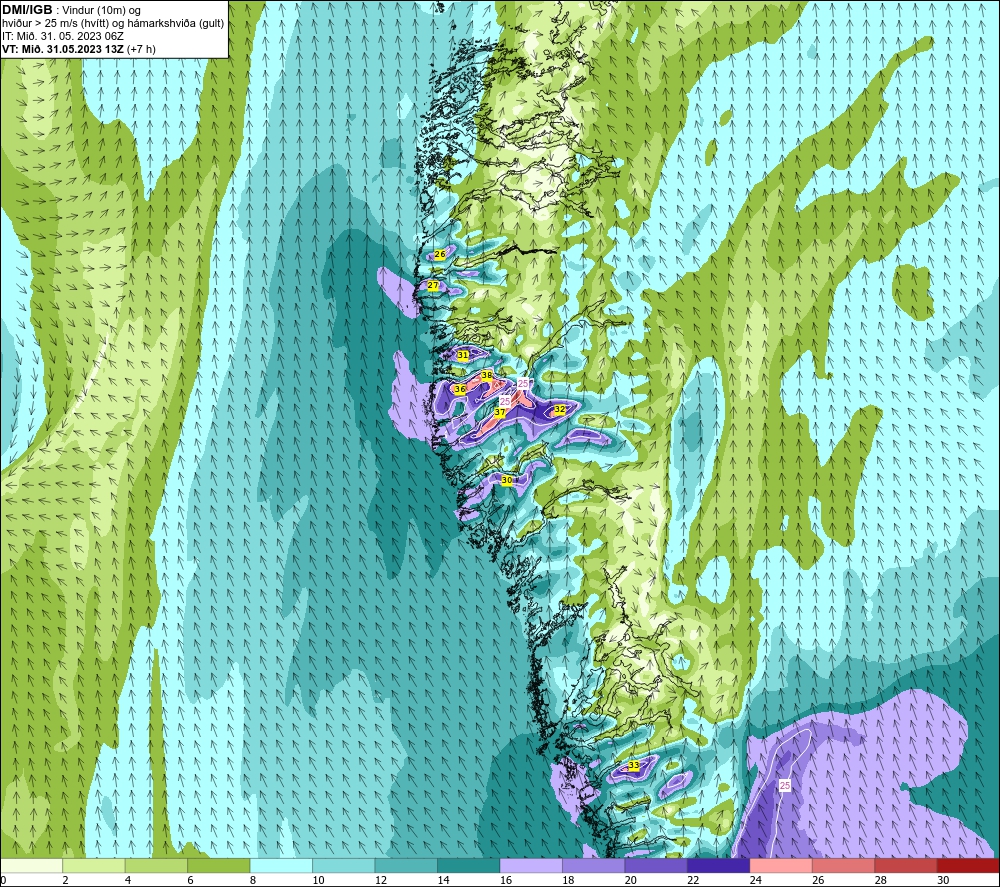This screenshot has height=887, width=1000.
Task: Select the legend scale number 20
Action: pyautogui.click(x=631, y=880)
